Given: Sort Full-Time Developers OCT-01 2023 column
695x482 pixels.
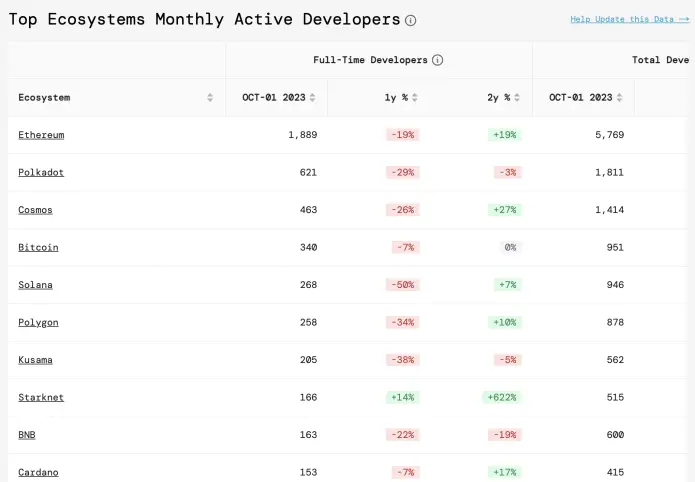Looking at the screenshot, I should pyautogui.click(x=312, y=98).
